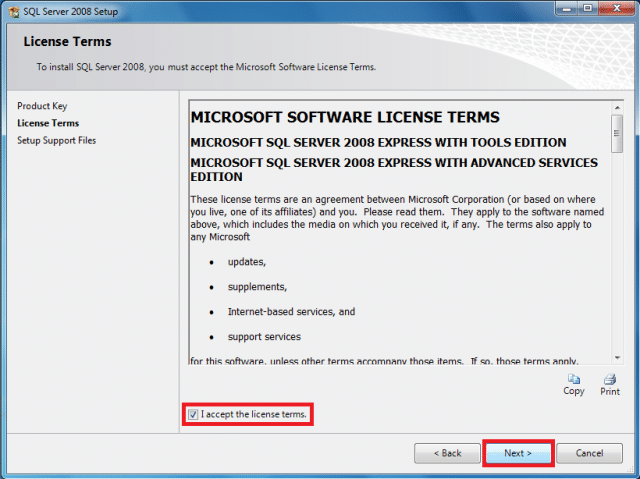Go back with the Back button
640x479 pixels.
(447, 453)
